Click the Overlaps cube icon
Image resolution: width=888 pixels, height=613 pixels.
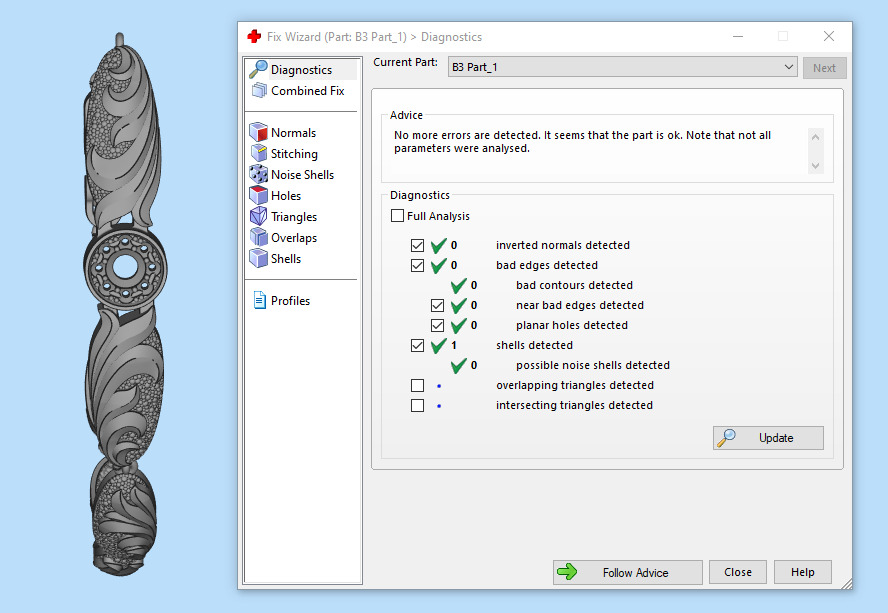coord(258,237)
